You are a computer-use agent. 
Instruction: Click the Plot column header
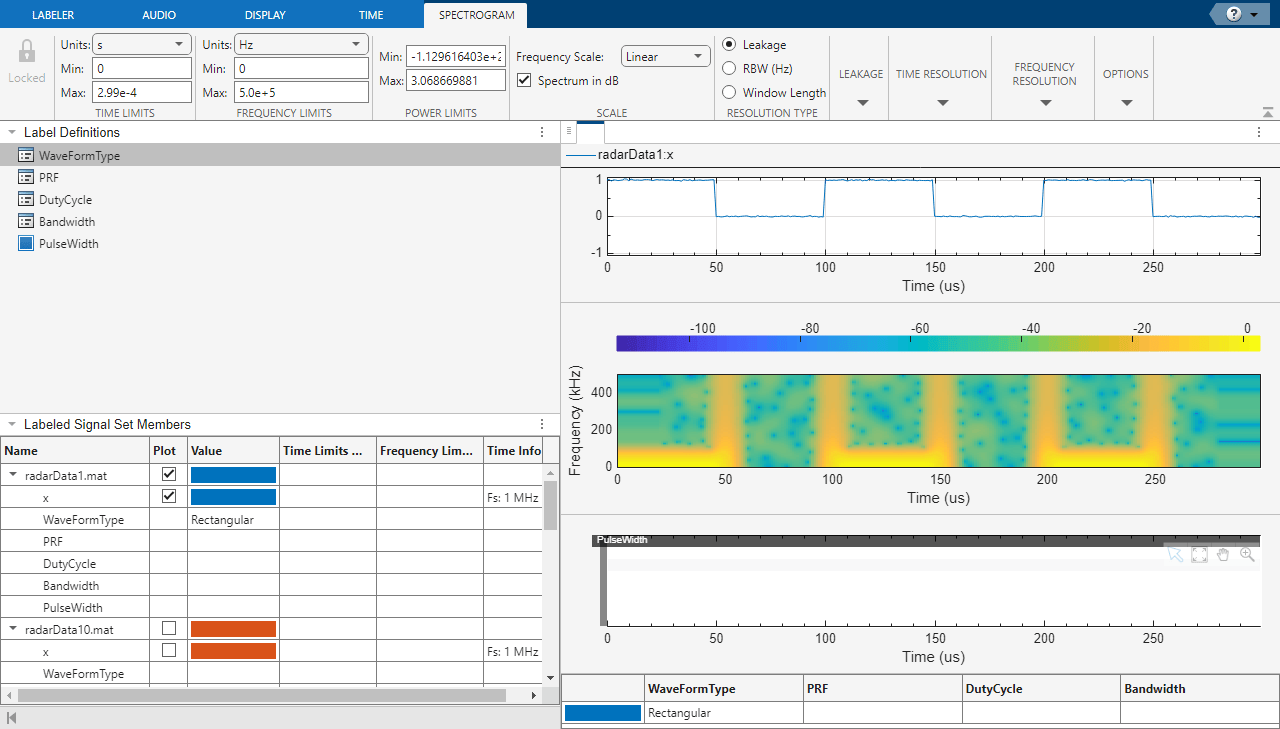coord(168,451)
